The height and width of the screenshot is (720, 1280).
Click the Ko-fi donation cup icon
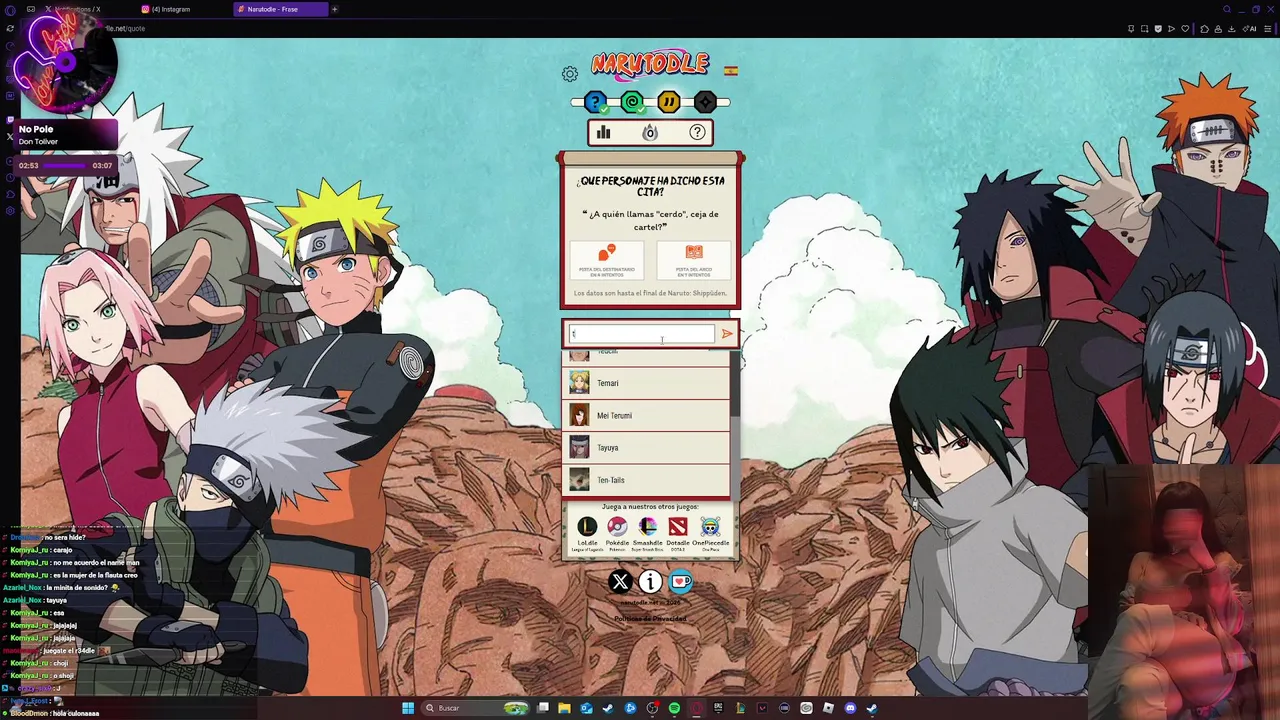pyautogui.click(x=681, y=581)
